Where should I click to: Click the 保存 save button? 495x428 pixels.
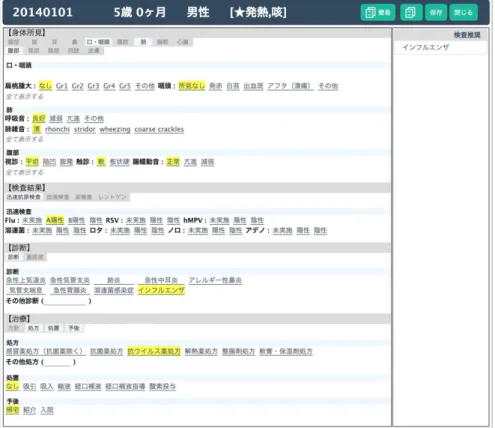(436, 13)
